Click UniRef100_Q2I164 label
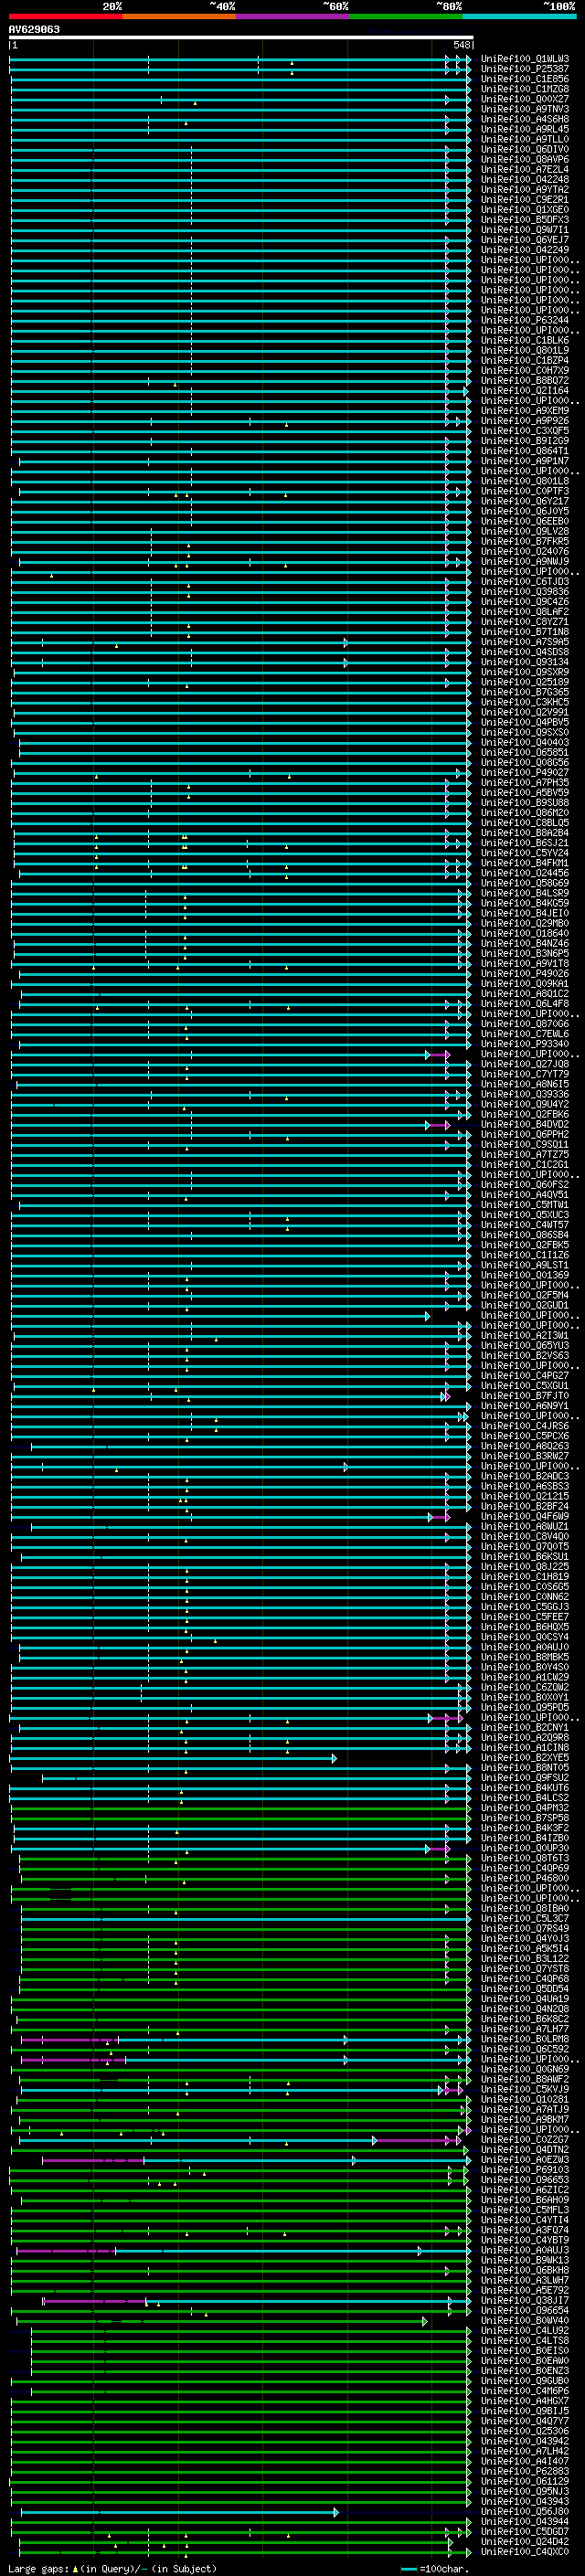Screen dimensions: 585x2576 coord(525,390)
